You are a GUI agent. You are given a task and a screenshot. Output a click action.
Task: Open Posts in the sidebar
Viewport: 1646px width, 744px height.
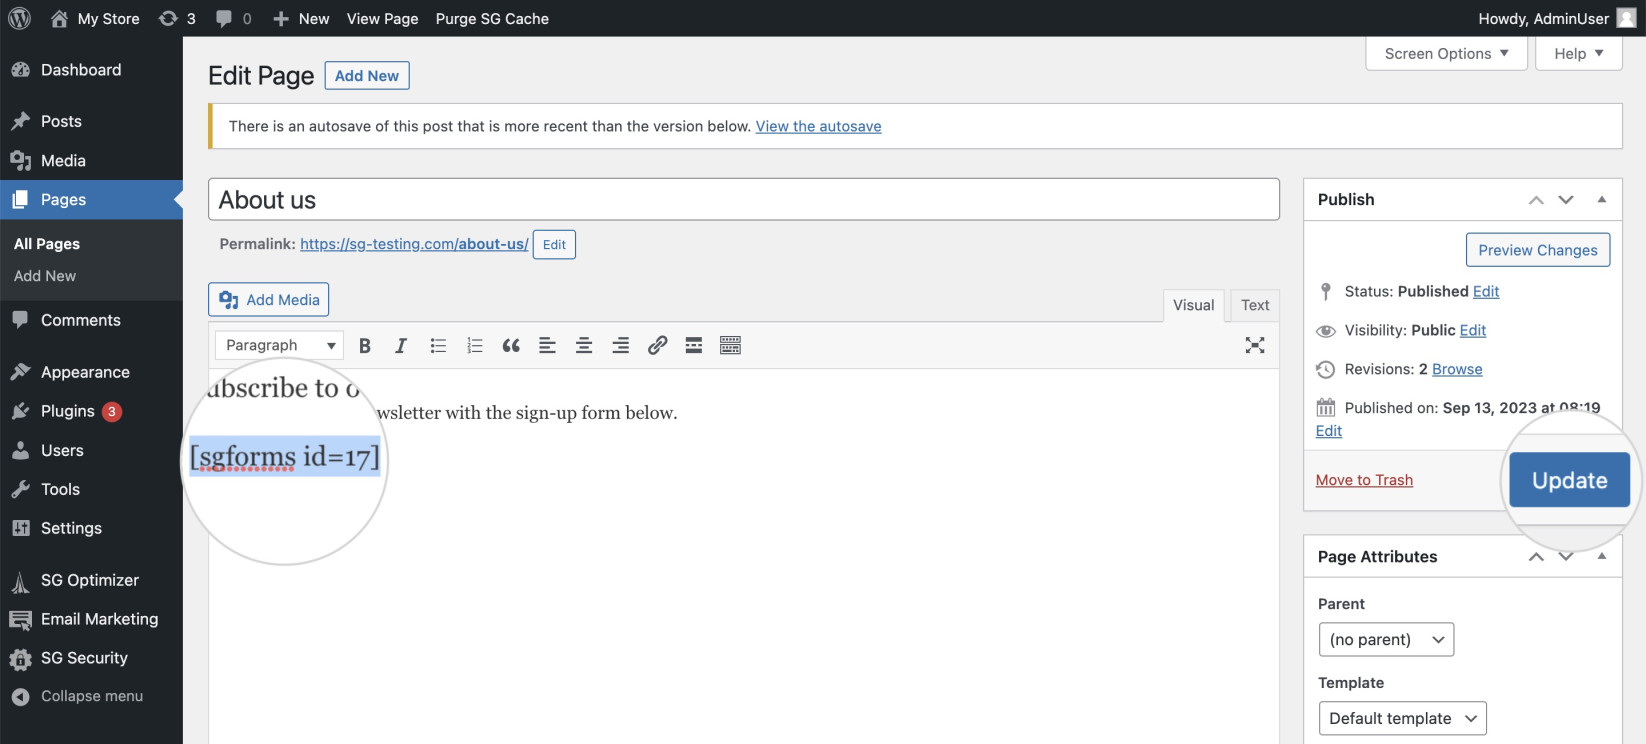91,121
